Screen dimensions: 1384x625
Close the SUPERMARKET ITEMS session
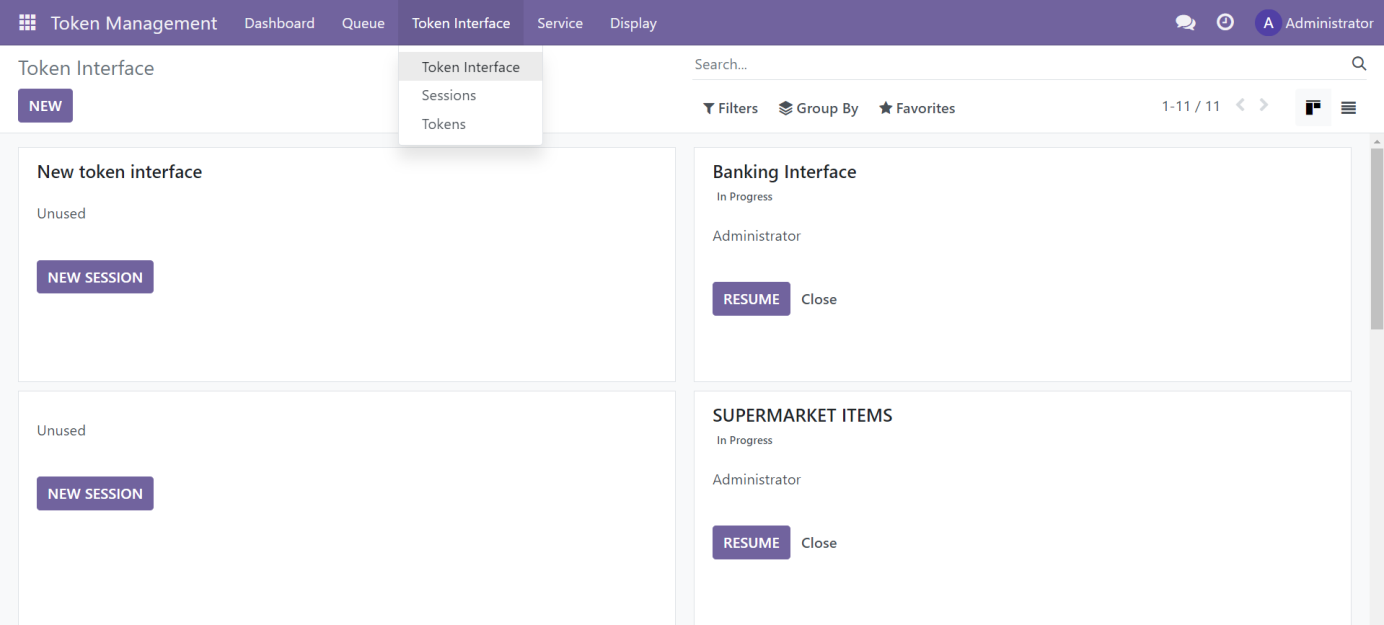pos(818,543)
